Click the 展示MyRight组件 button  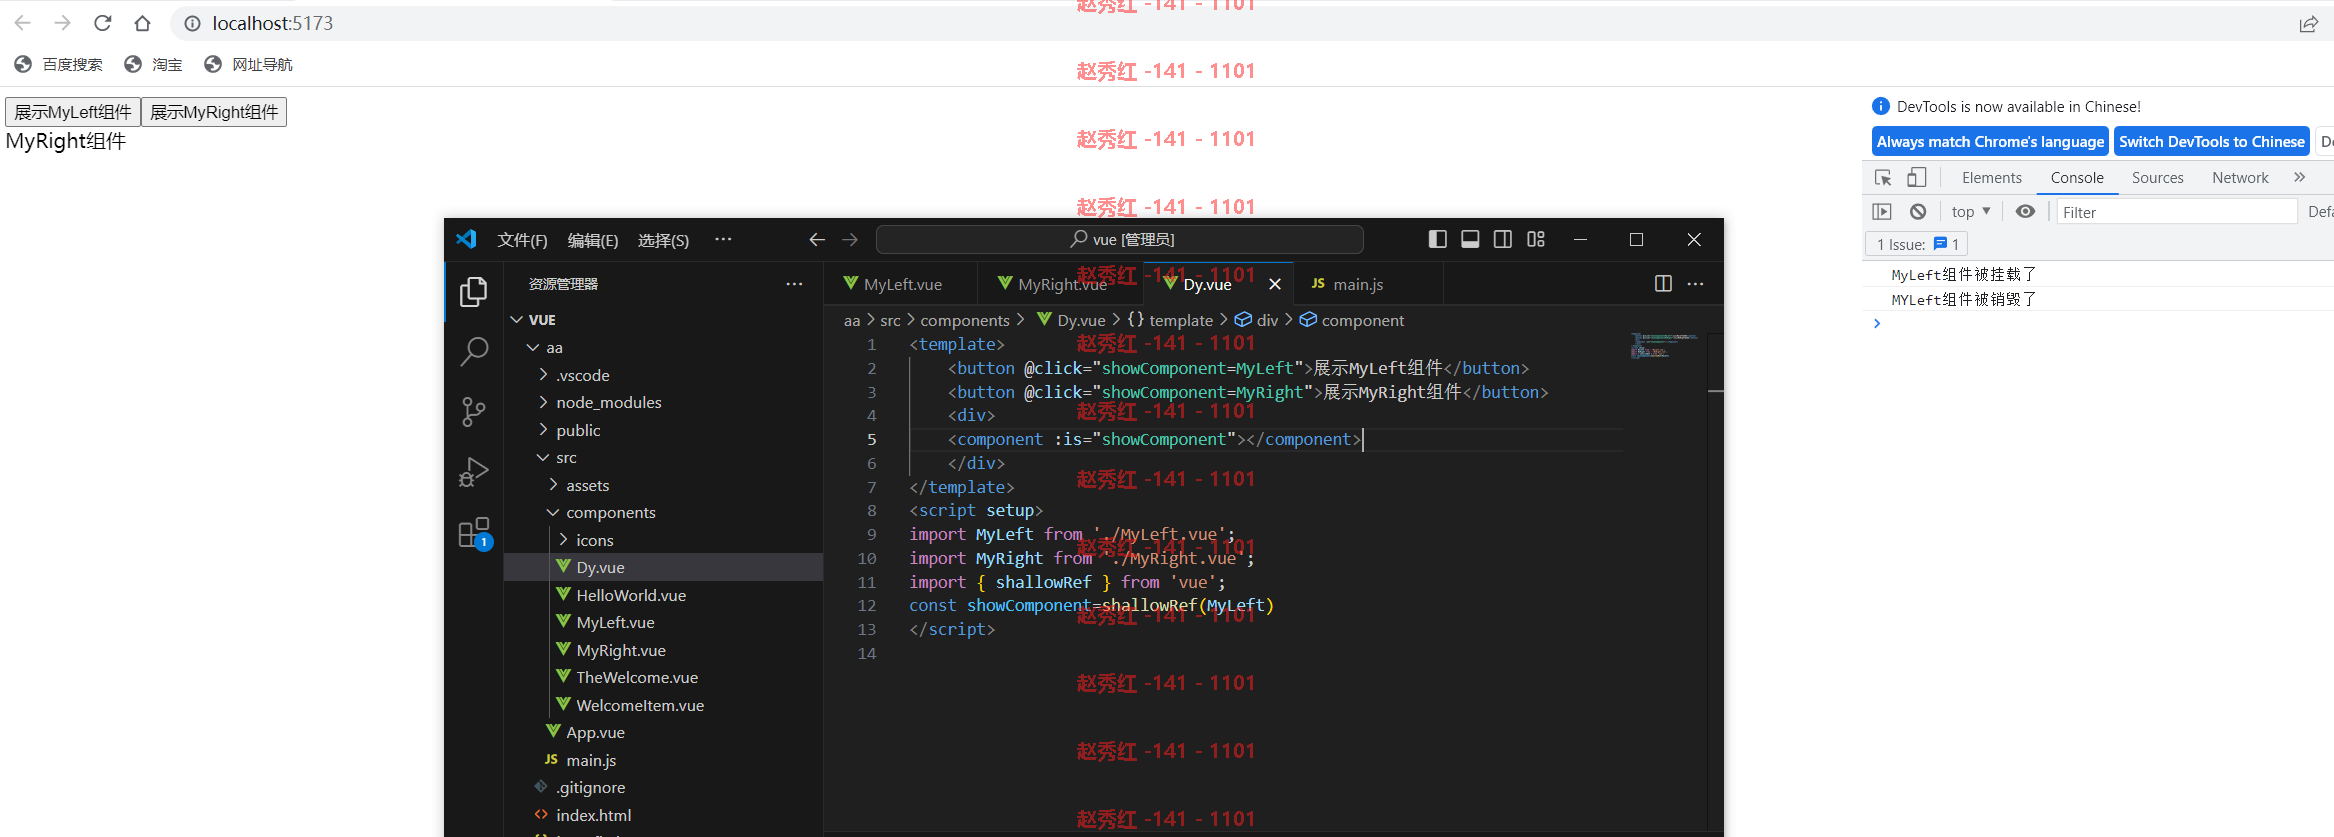tap(214, 112)
